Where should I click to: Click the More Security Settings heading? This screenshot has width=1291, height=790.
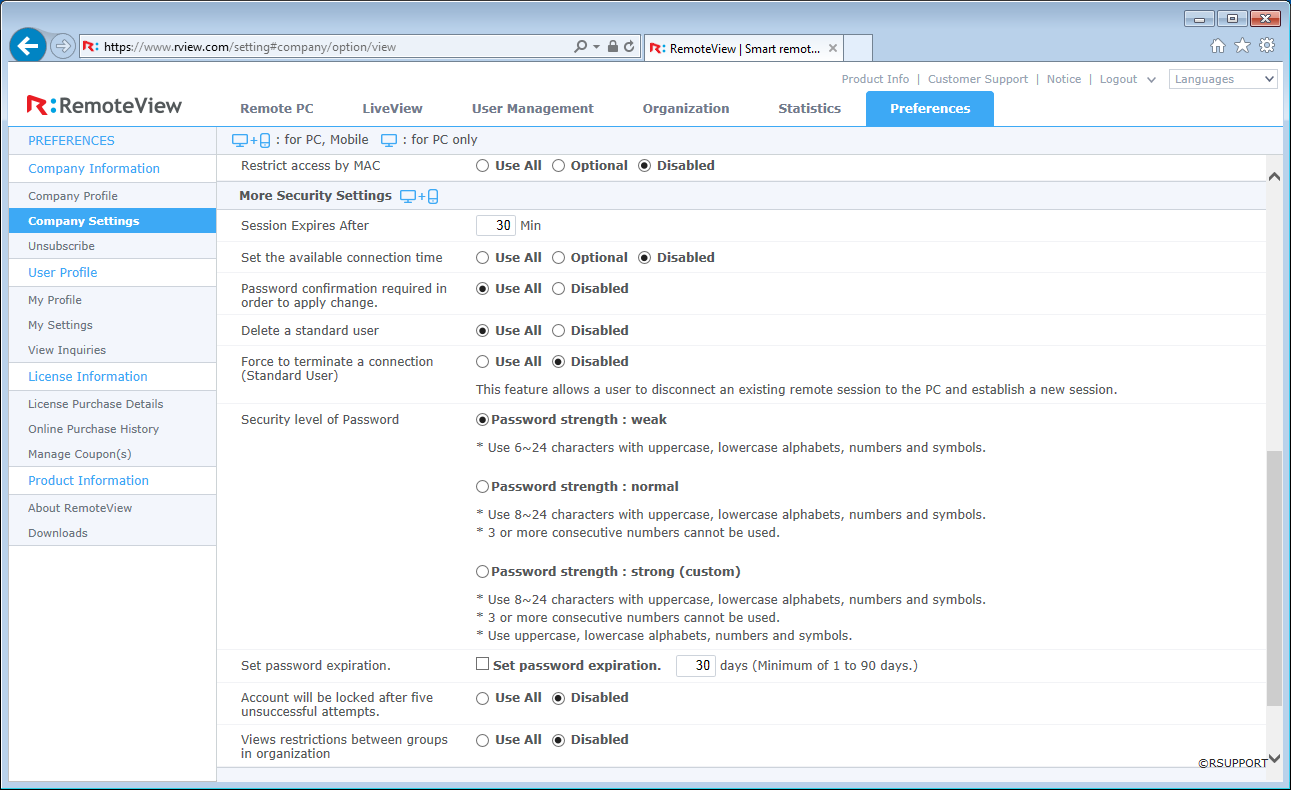coord(315,196)
